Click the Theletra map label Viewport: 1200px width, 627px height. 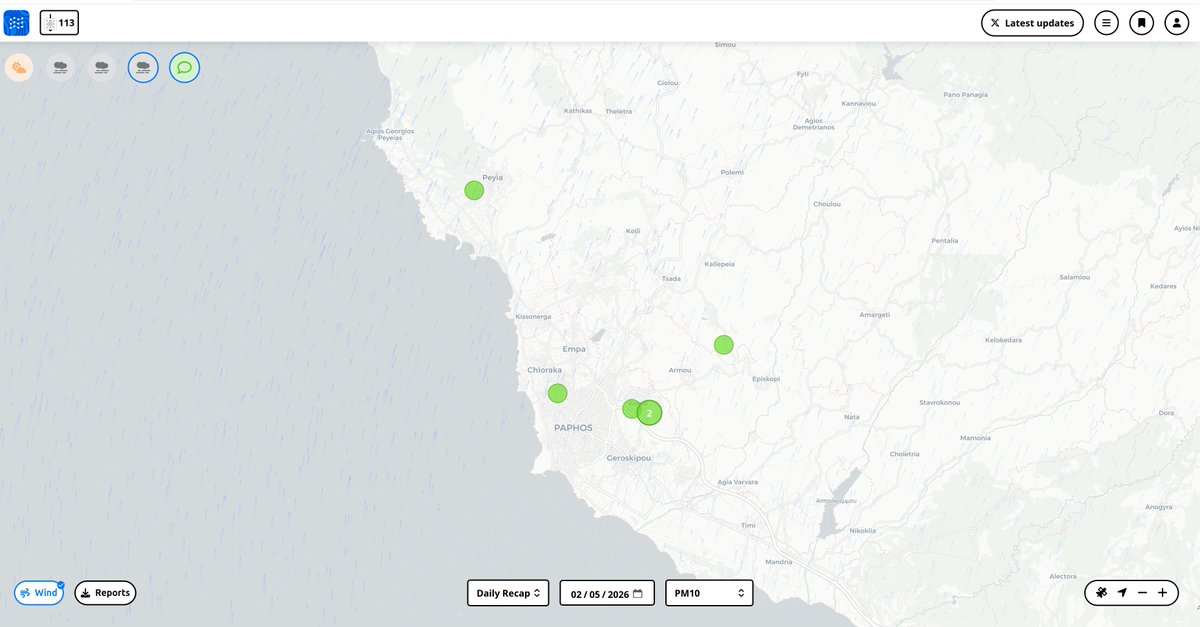[619, 111]
